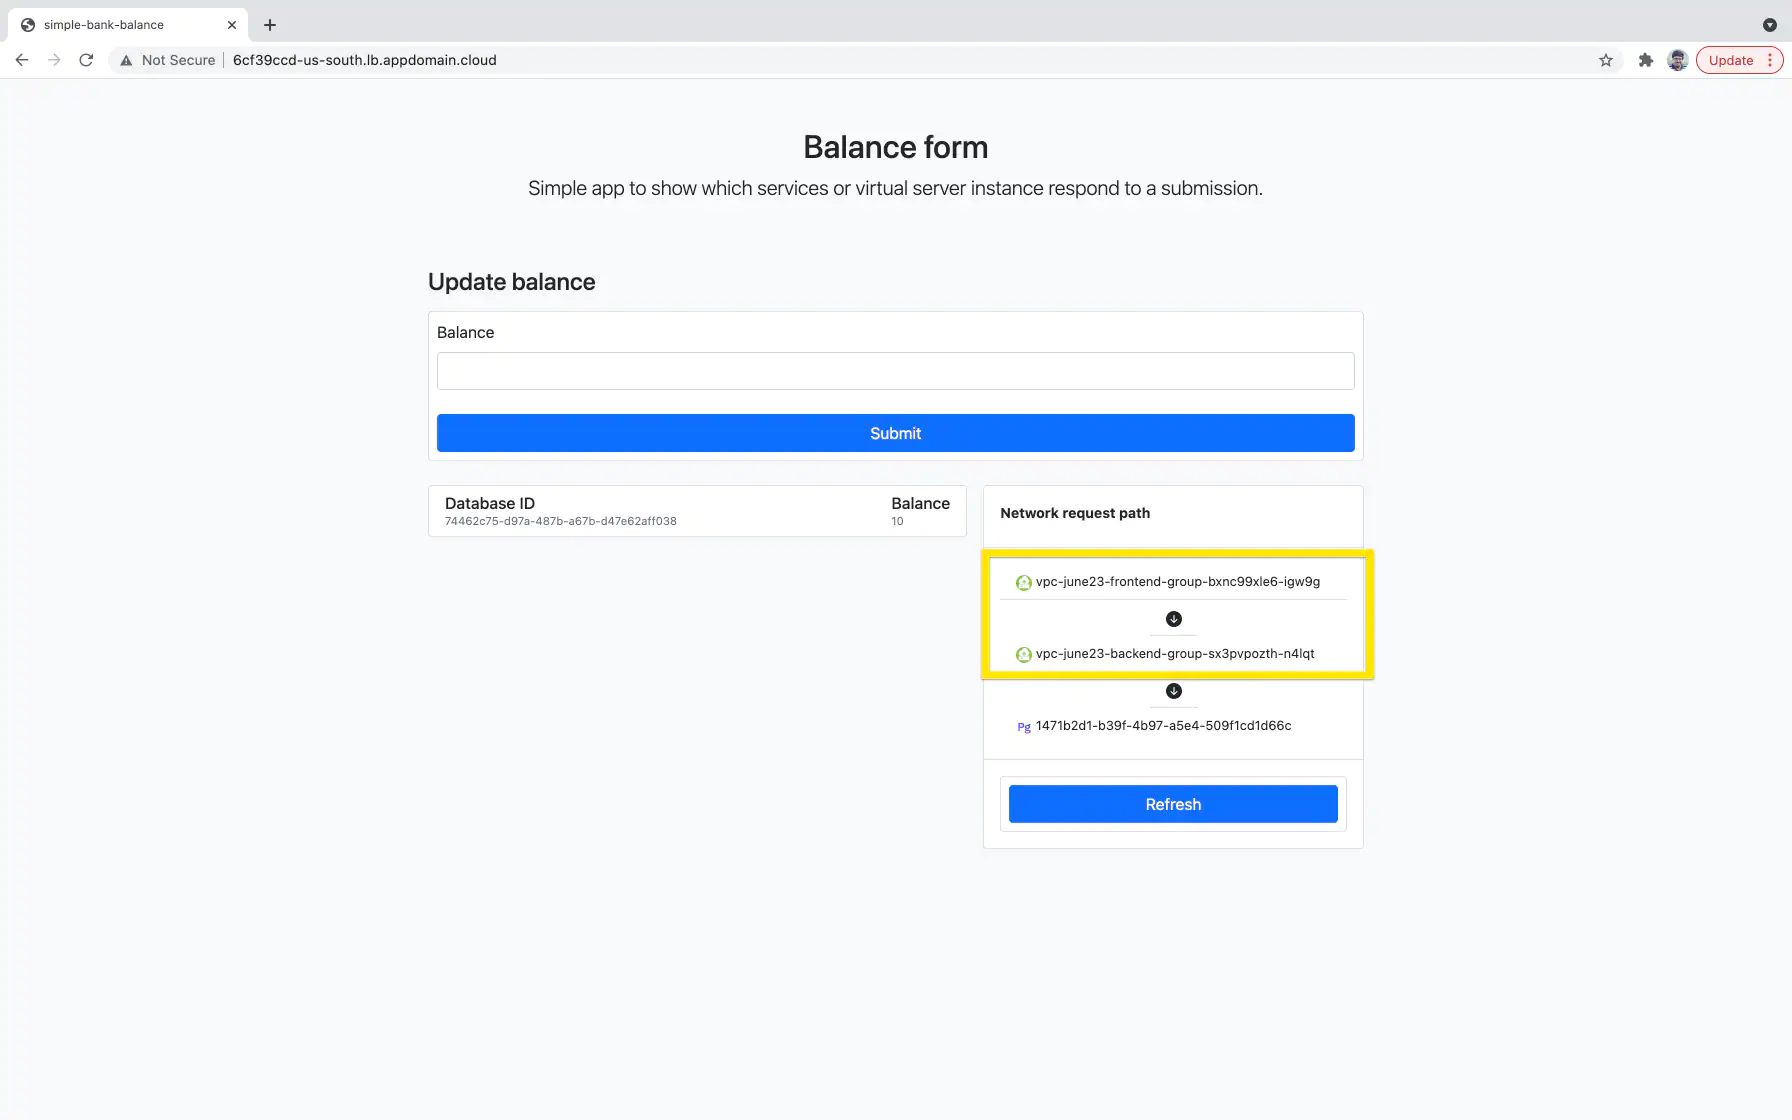The width and height of the screenshot is (1792, 1120).
Task: Click the Pg database icon
Action: [1023, 727]
